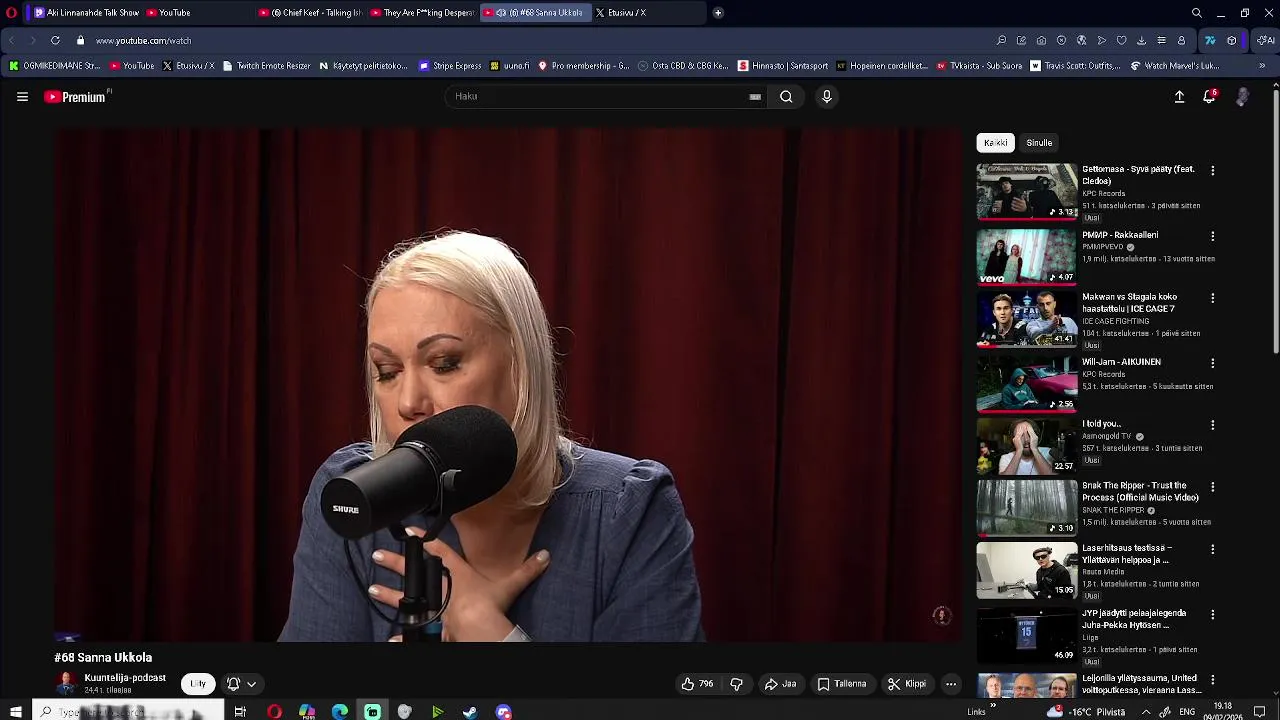The image size is (1280, 720).
Task: Open Kuuntelija-podcast channel avatar
Action: point(66,684)
